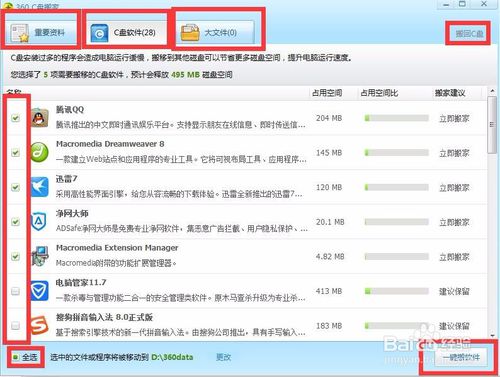Open the 大文件(0) tab
The width and height of the screenshot is (500, 377).
pyautogui.click(x=215, y=32)
